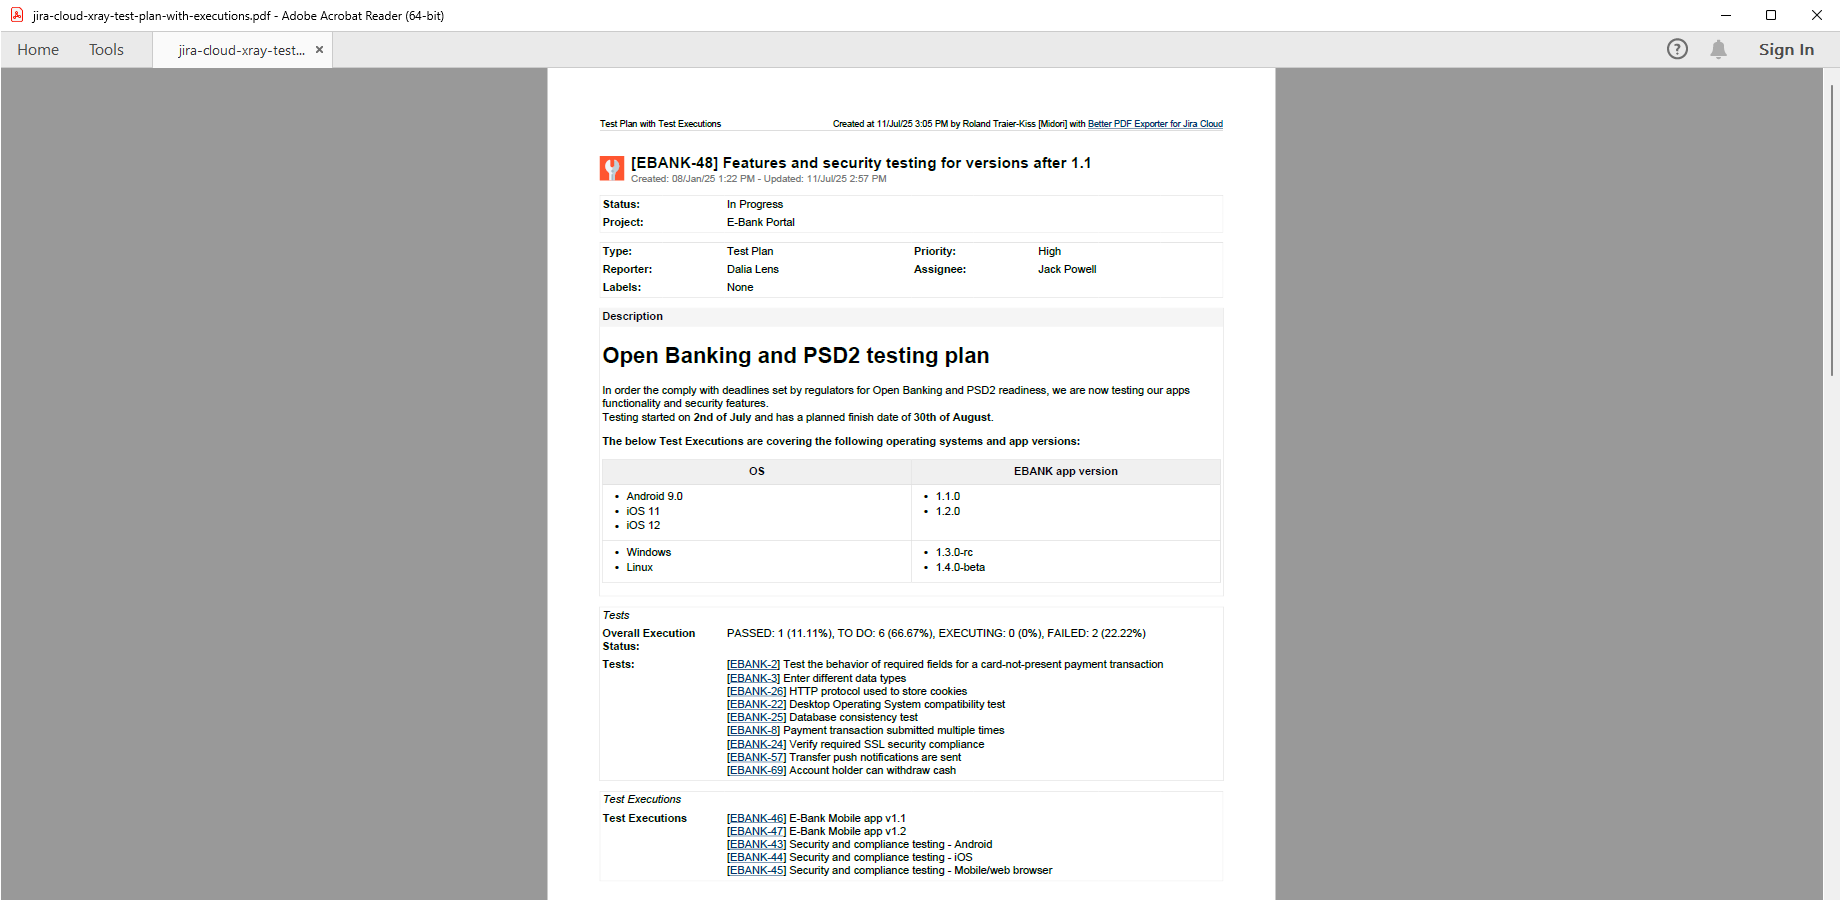Click the labels value 'None'

pyautogui.click(x=740, y=287)
